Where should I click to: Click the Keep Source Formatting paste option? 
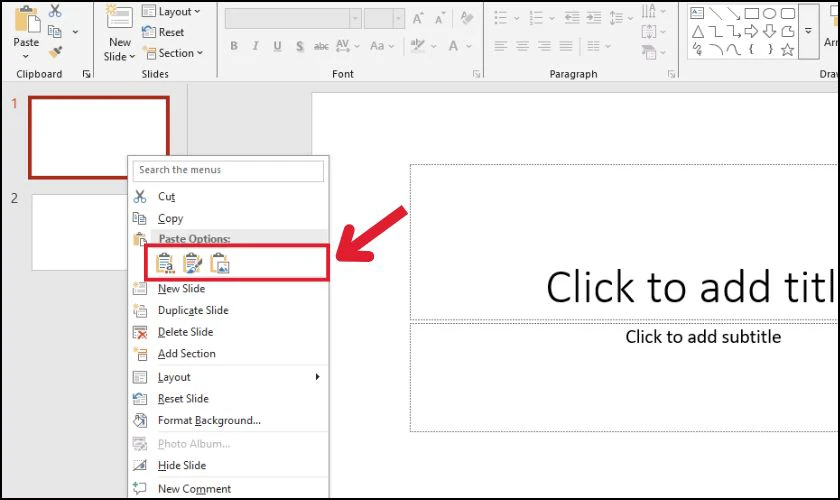point(192,263)
